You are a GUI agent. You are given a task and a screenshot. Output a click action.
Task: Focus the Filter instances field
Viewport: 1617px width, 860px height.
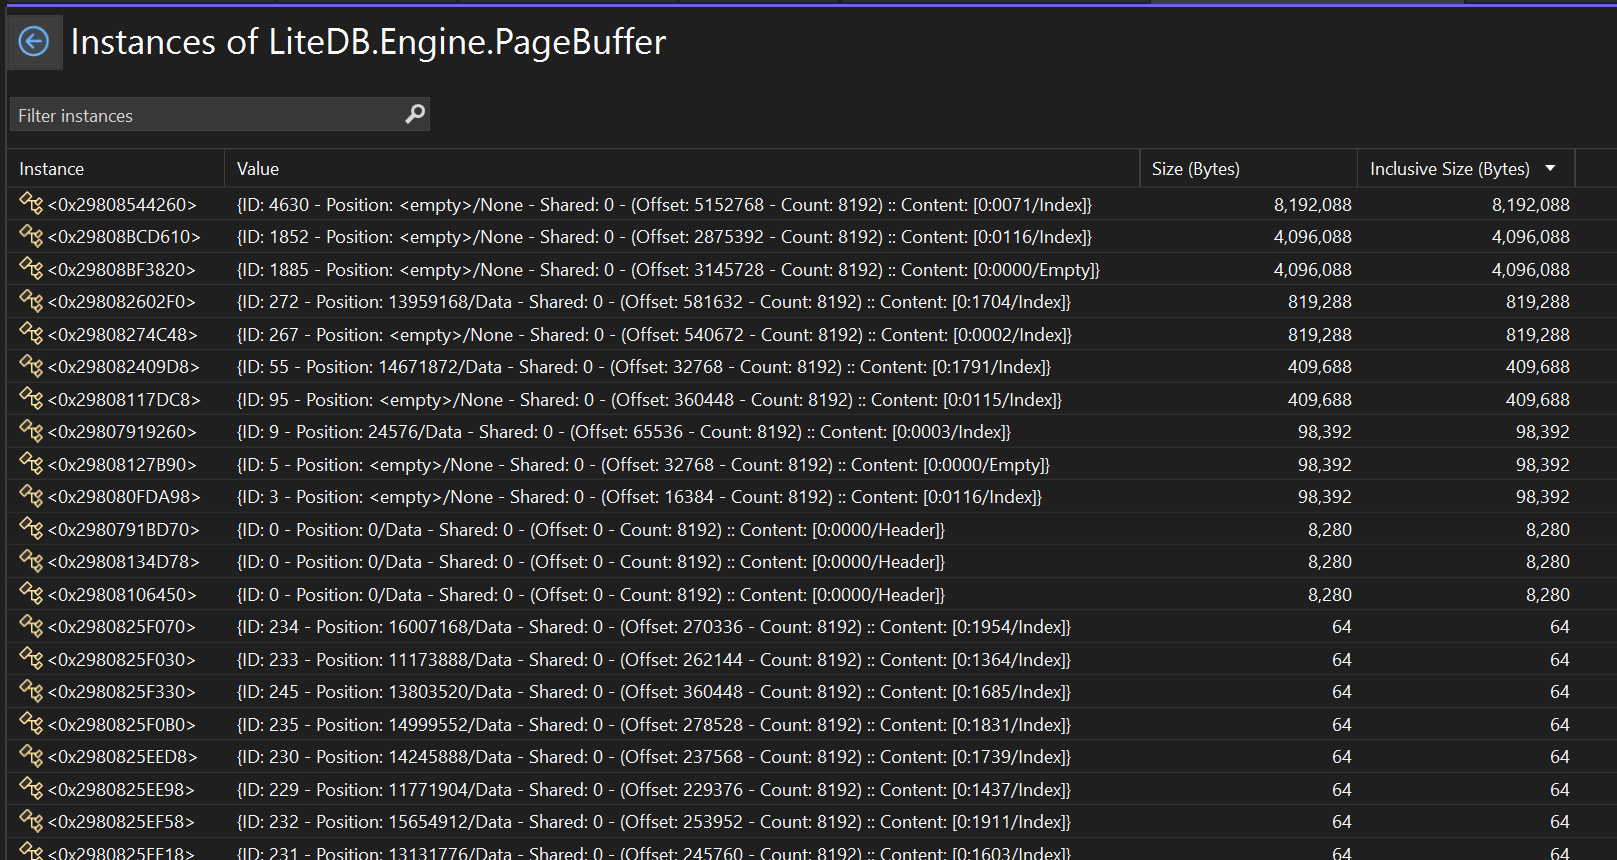tap(220, 115)
